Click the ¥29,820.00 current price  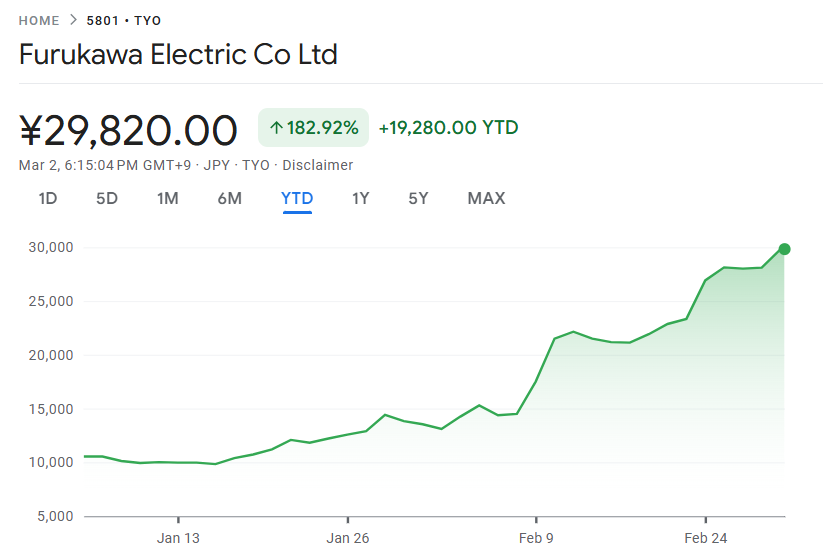(128, 130)
